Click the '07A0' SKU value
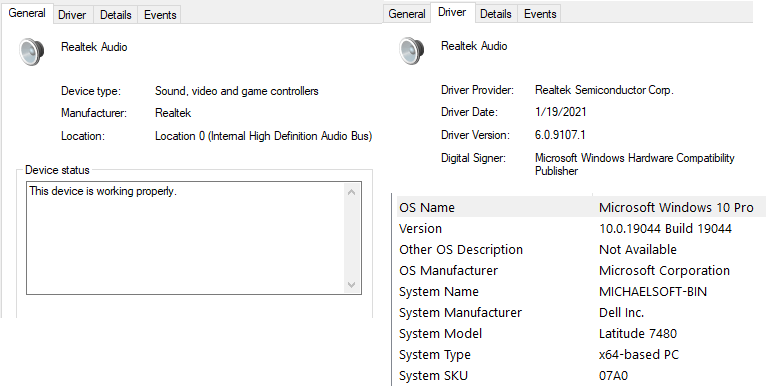This screenshot has height=386, width=766. (613, 375)
